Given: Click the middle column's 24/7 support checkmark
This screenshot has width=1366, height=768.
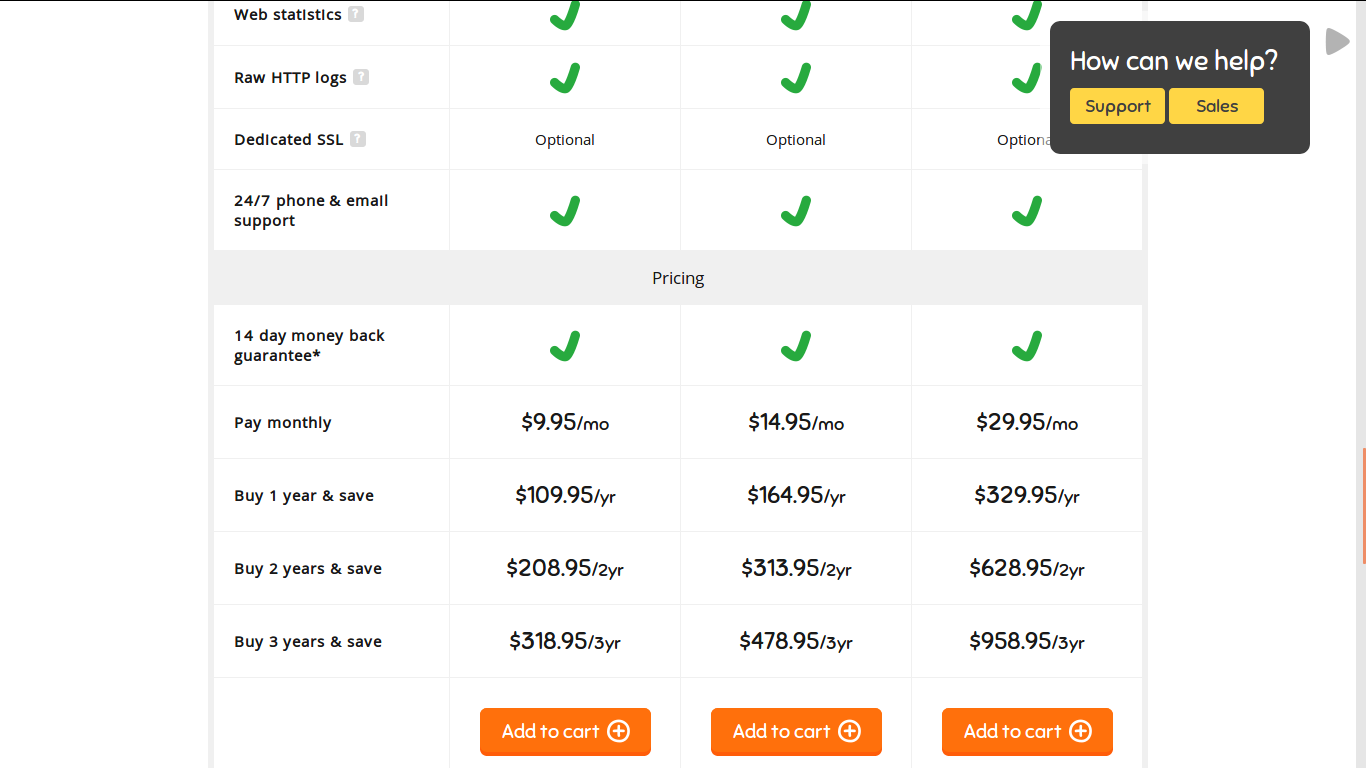Looking at the screenshot, I should [x=796, y=211].
